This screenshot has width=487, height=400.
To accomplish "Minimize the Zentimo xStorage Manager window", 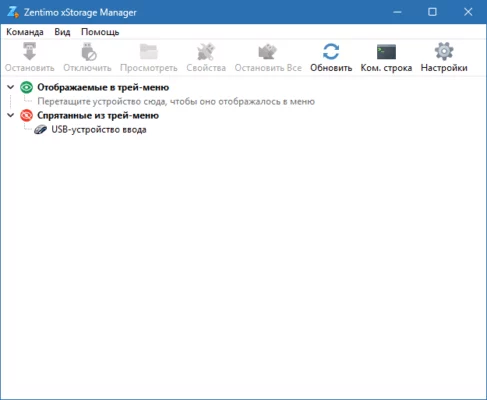I will click(x=397, y=12).
